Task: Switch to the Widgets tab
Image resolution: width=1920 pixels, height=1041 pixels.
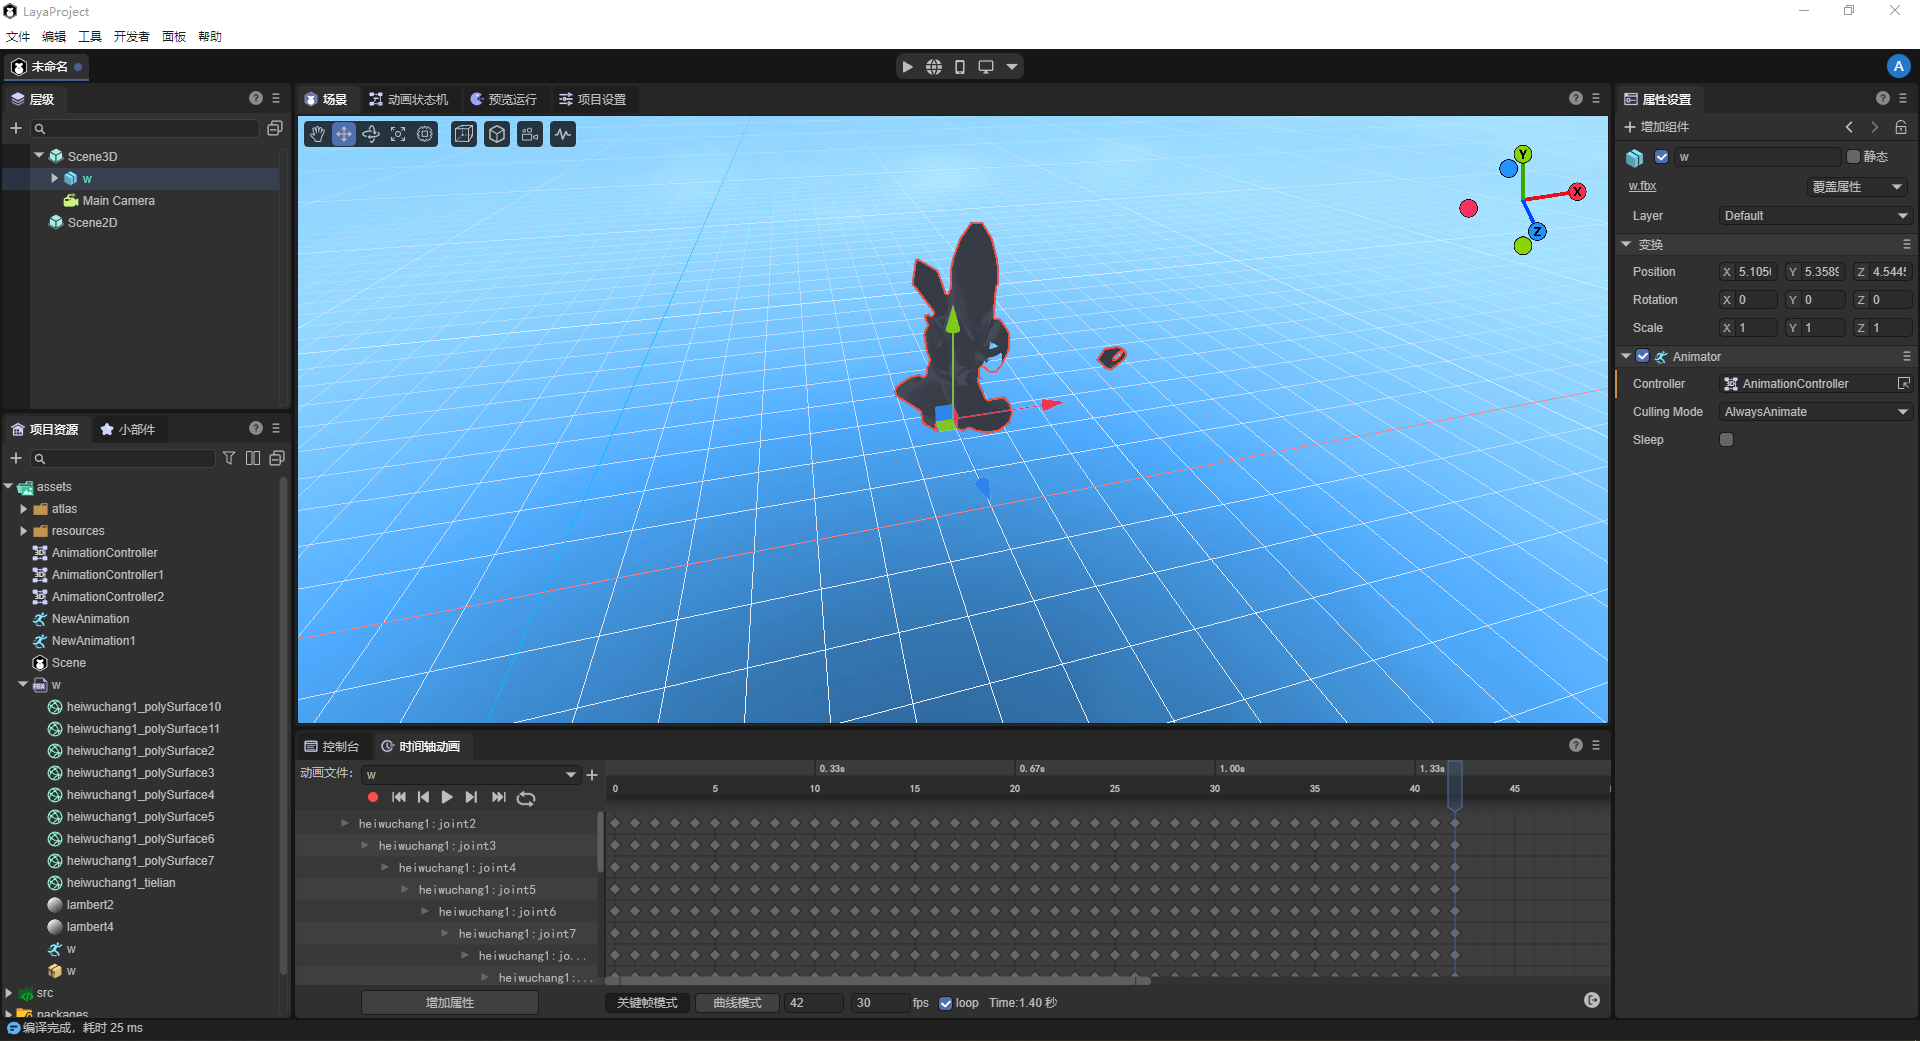Action: point(127,430)
